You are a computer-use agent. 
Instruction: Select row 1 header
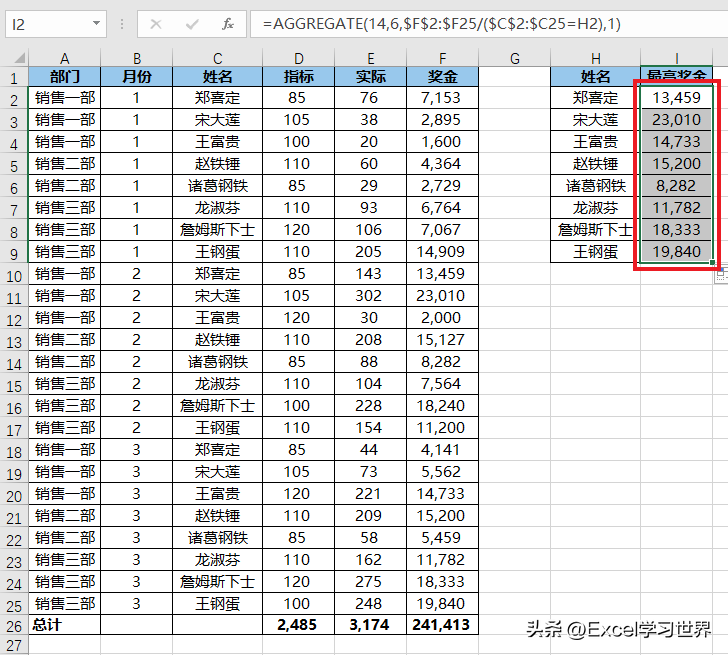click(x=14, y=77)
